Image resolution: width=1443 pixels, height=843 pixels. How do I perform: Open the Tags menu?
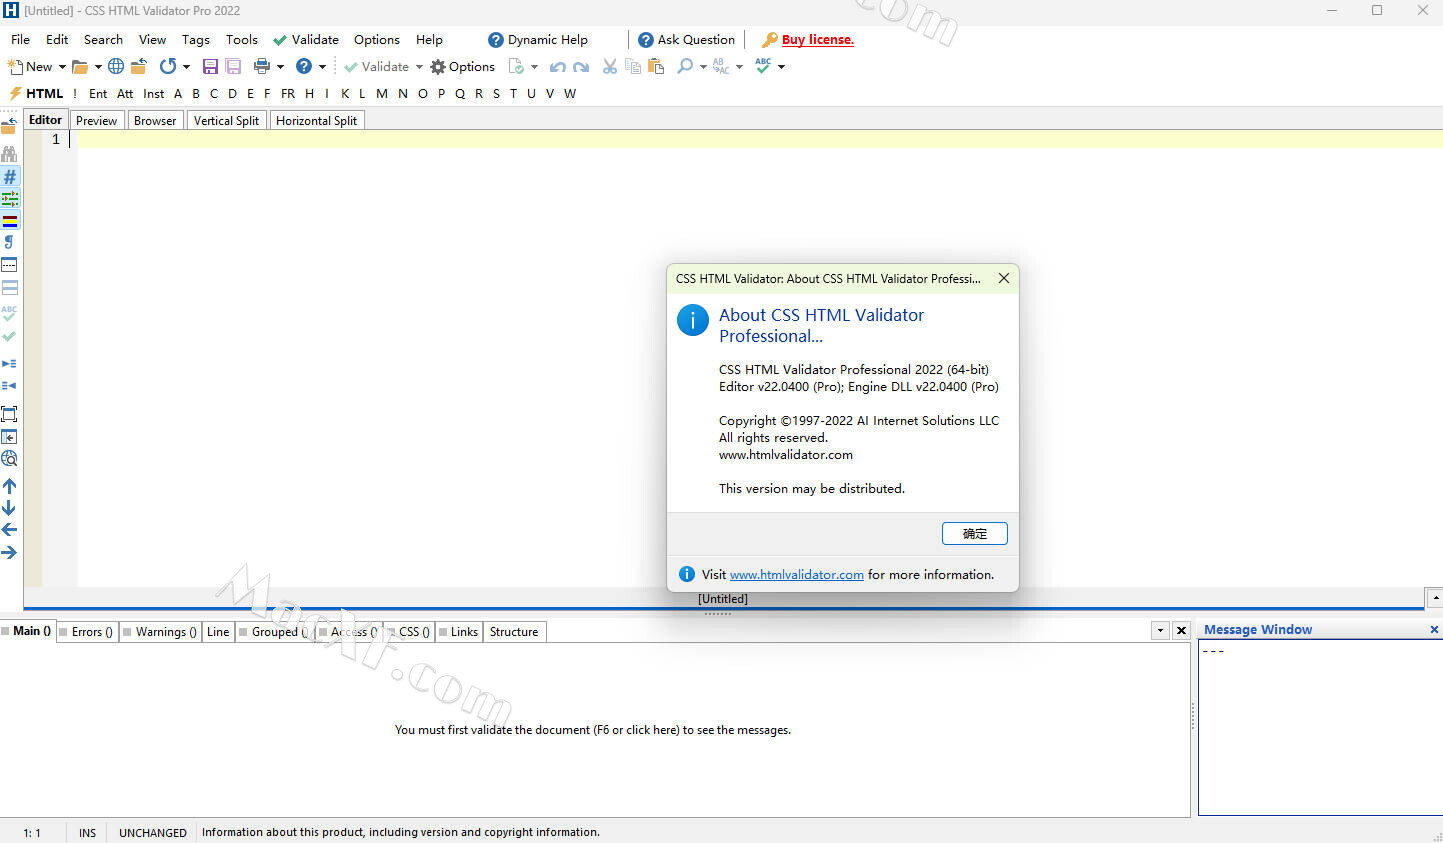[x=196, y=40]
